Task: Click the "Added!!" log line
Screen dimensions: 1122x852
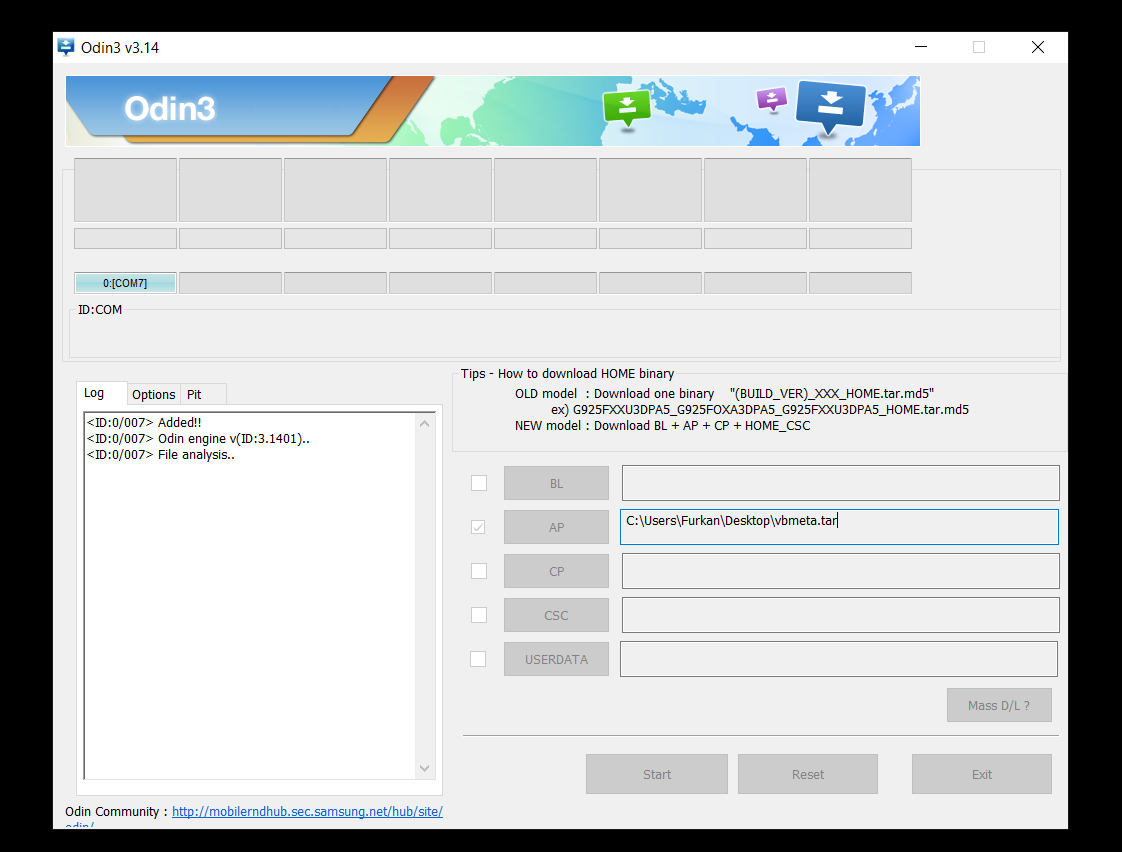Action: point(144,423)
